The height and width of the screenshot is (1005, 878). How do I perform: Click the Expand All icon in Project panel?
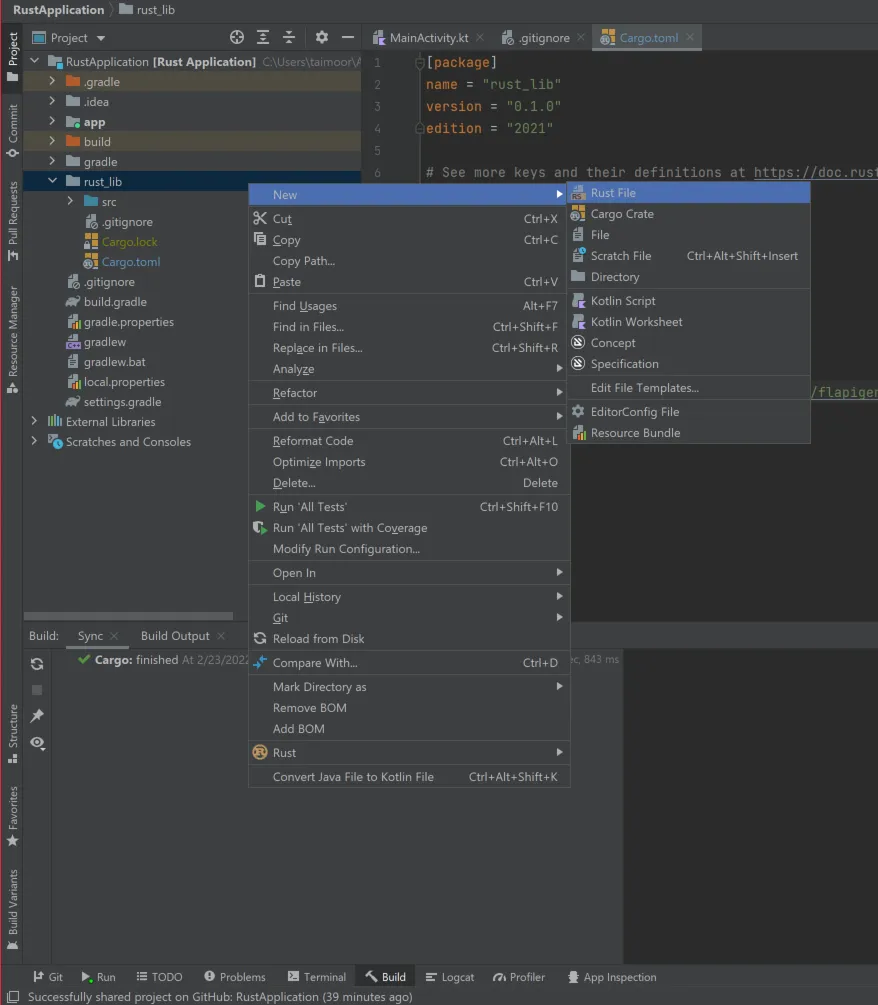[263, 37]
